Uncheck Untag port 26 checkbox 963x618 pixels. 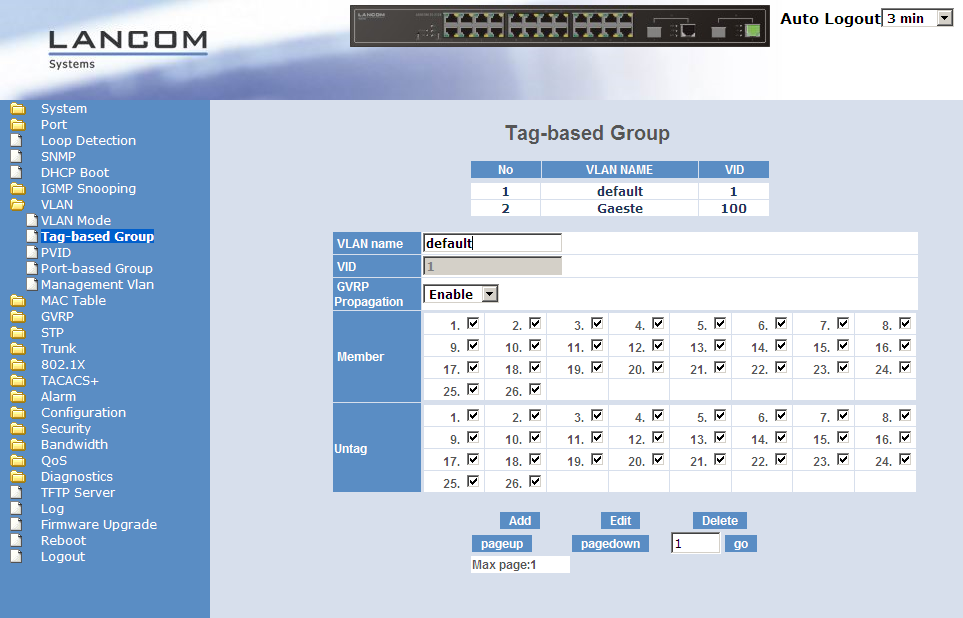(x=535, y=481)
